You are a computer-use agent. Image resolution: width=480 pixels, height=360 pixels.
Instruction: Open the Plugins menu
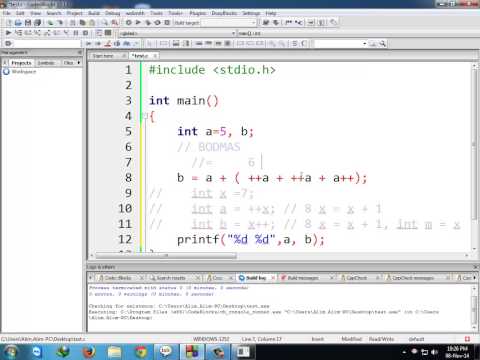(198, 13)
